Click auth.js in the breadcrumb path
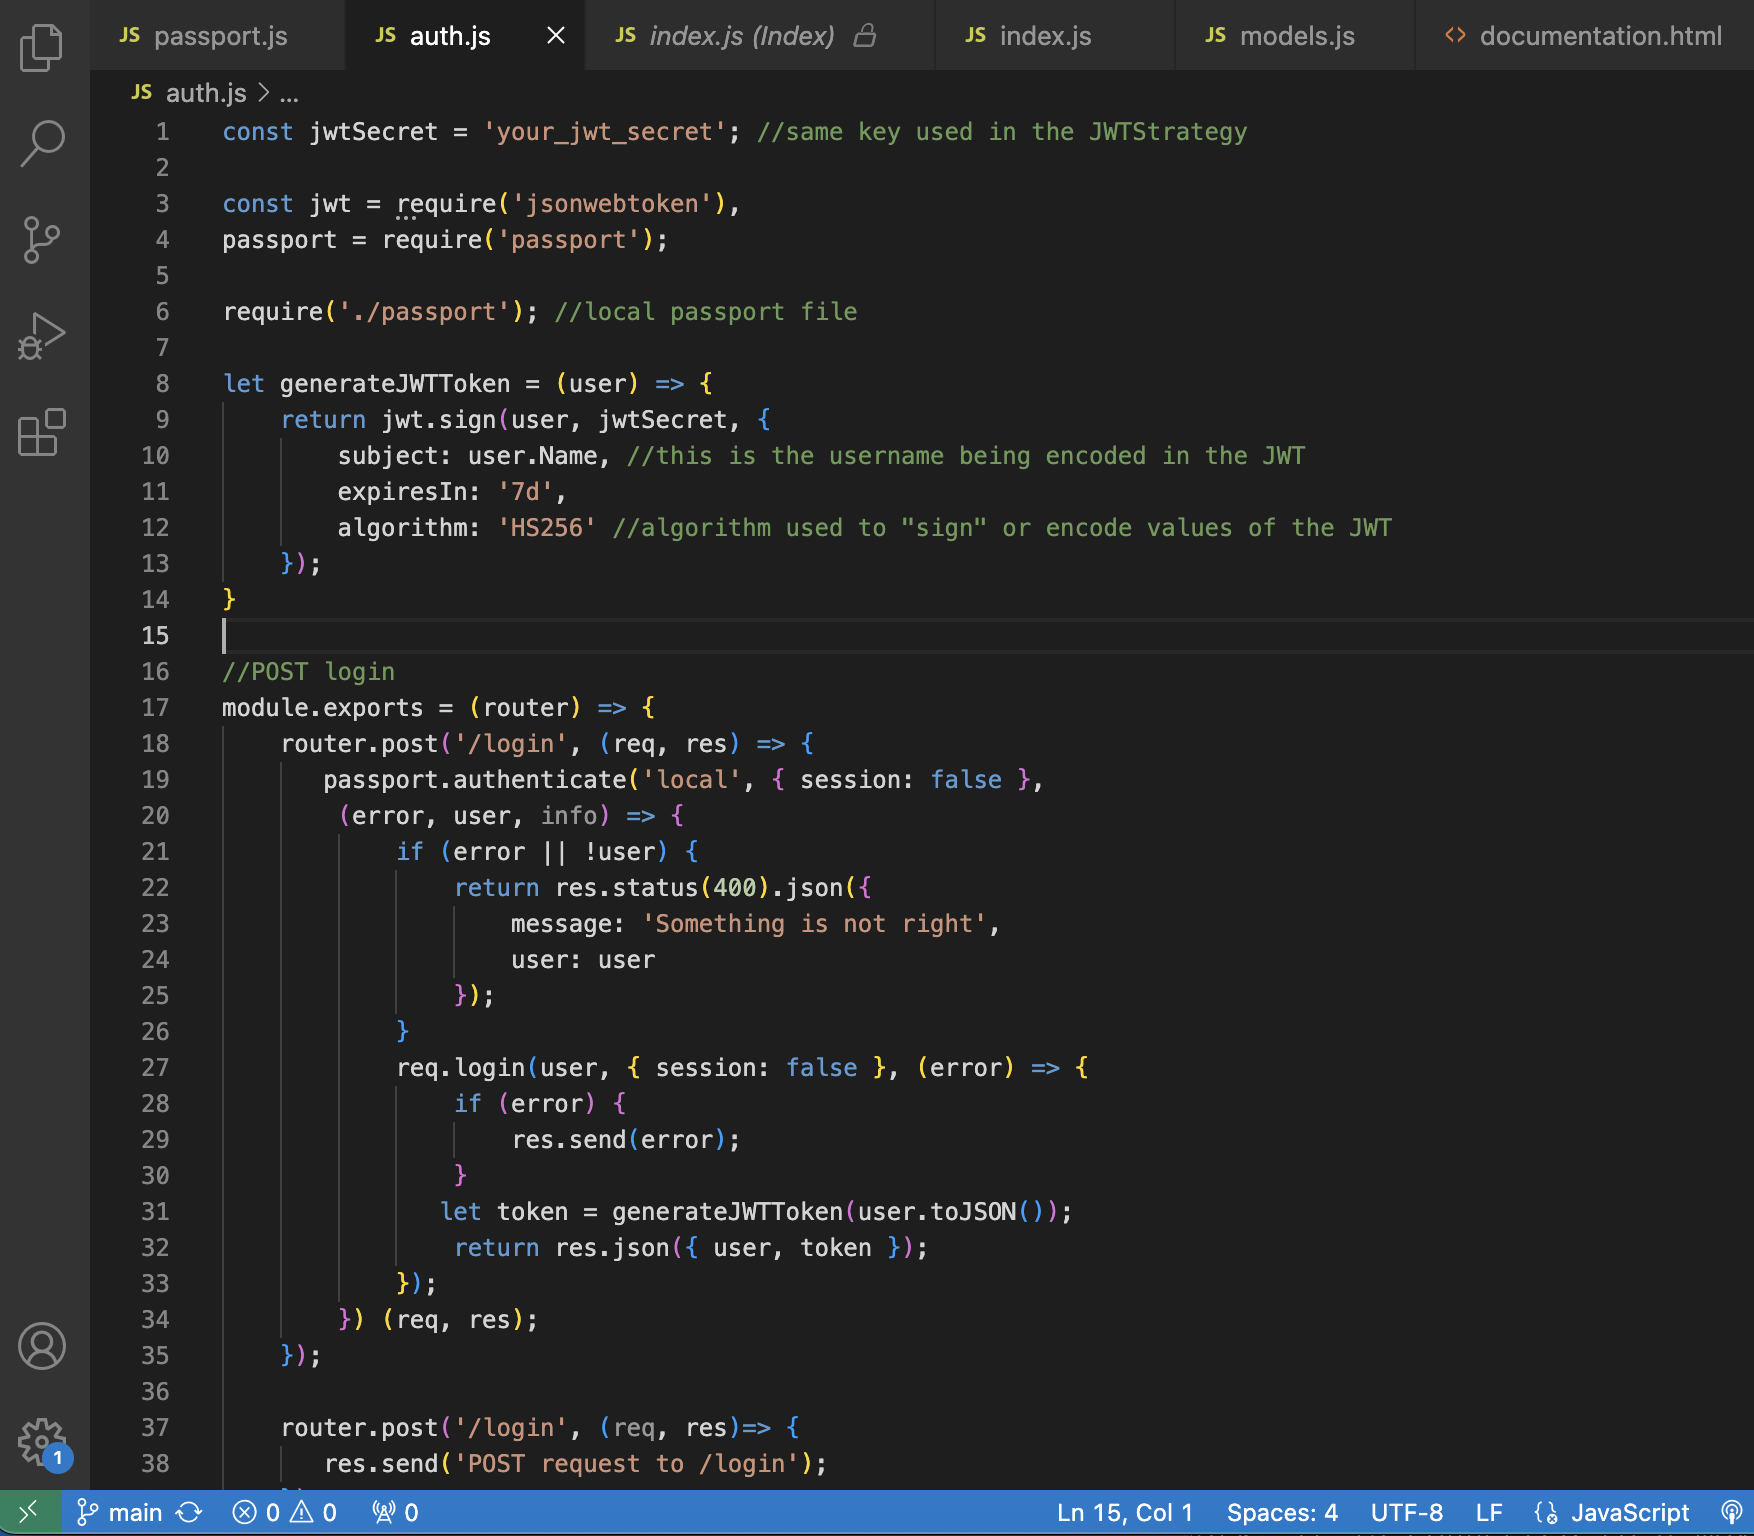 205,93
